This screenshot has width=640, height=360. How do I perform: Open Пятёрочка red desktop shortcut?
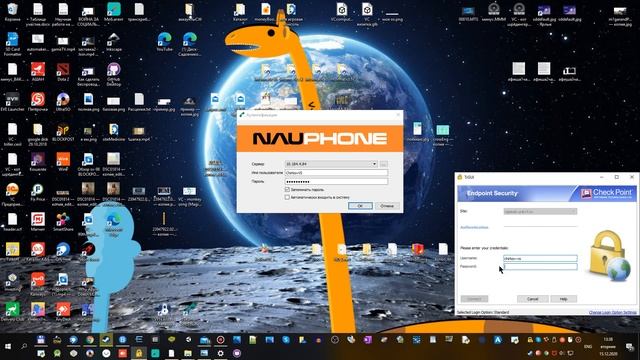(38, 102)
